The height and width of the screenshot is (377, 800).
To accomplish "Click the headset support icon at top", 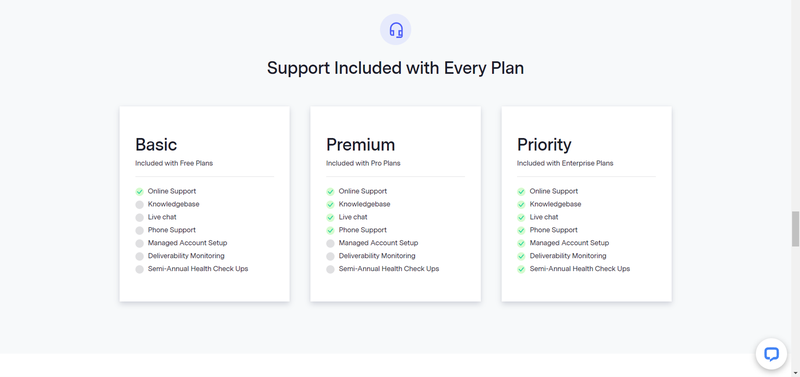I will (x=395, y=30).
